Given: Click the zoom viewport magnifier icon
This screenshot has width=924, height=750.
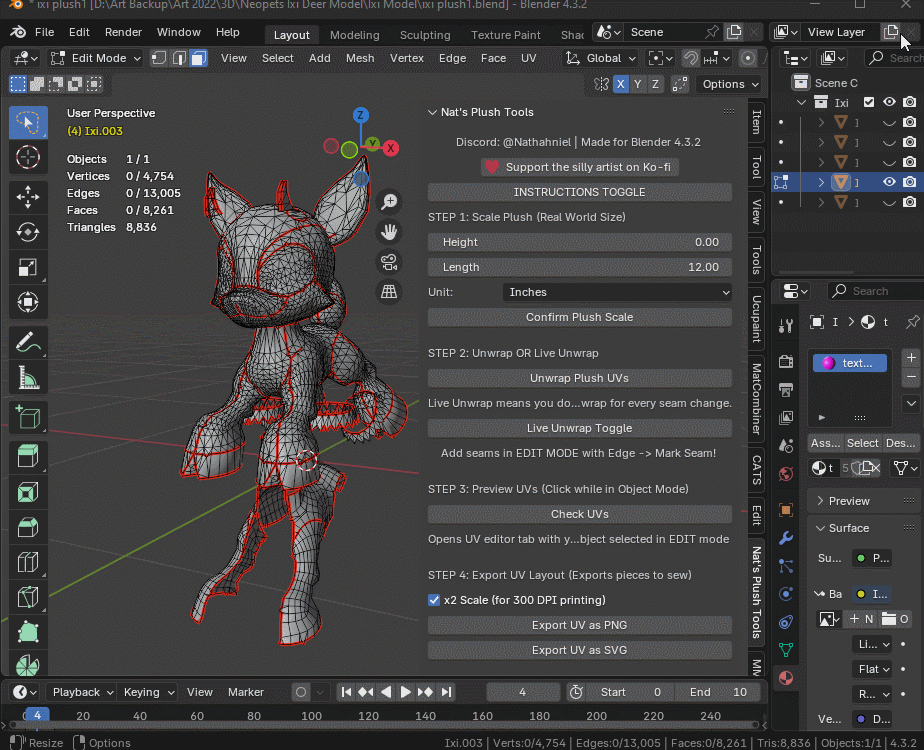Looking at the screenshot, I should point(389,201).
